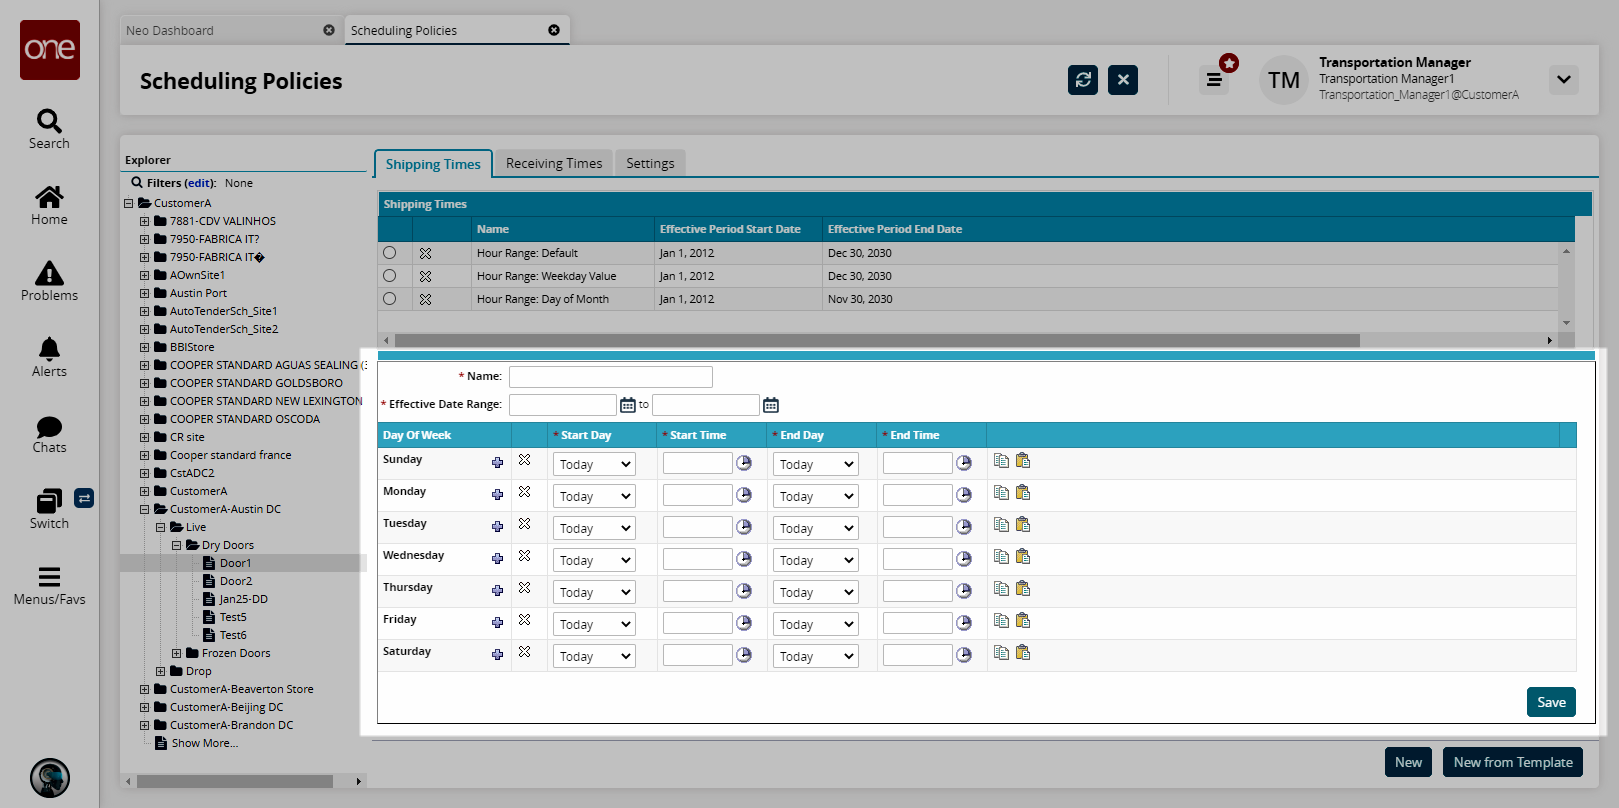
Task: Open the Thursday End Day dropdown
Action: [815, 592]
